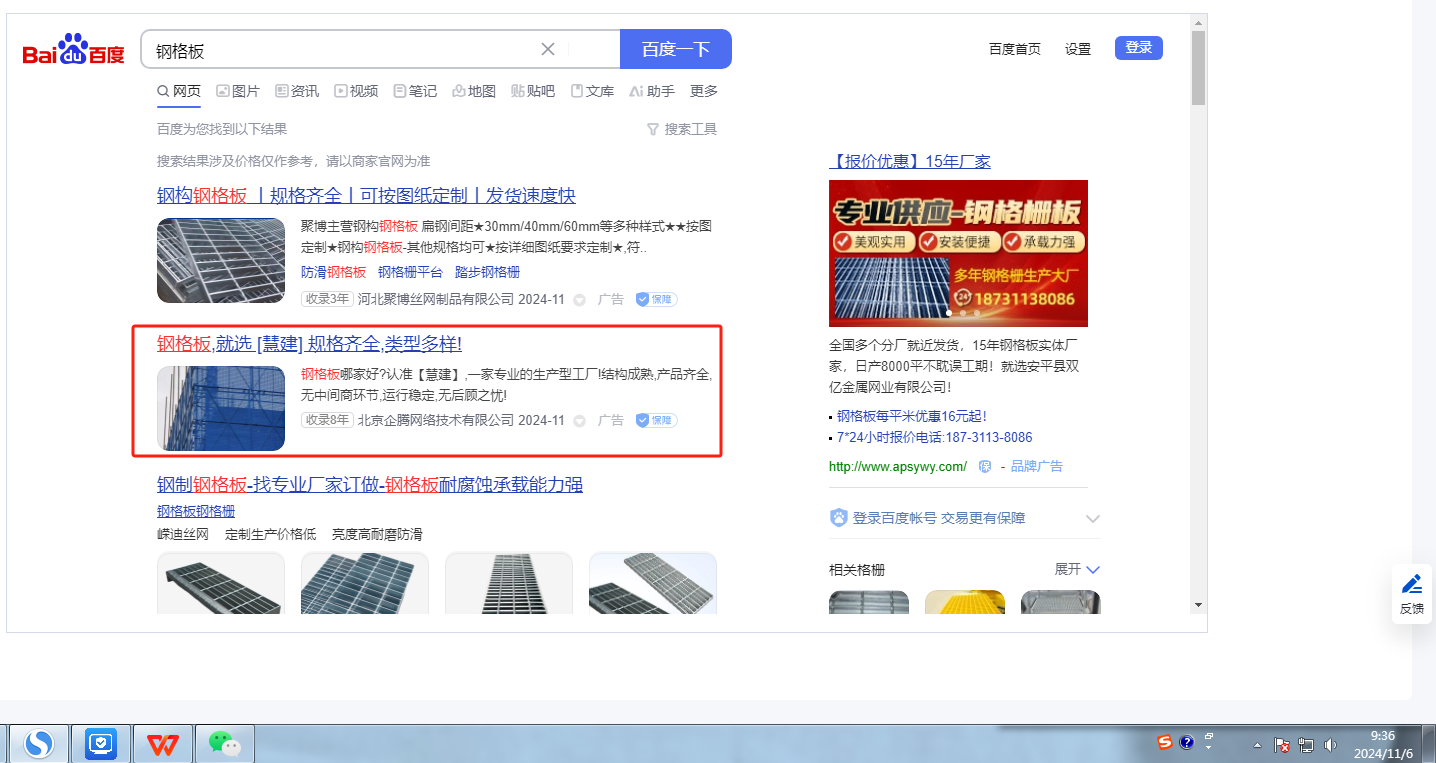Viewport: 1436px width, 763px height.
Task: Click the scrollbar up arrow
Action: [x=1198, y=23]
